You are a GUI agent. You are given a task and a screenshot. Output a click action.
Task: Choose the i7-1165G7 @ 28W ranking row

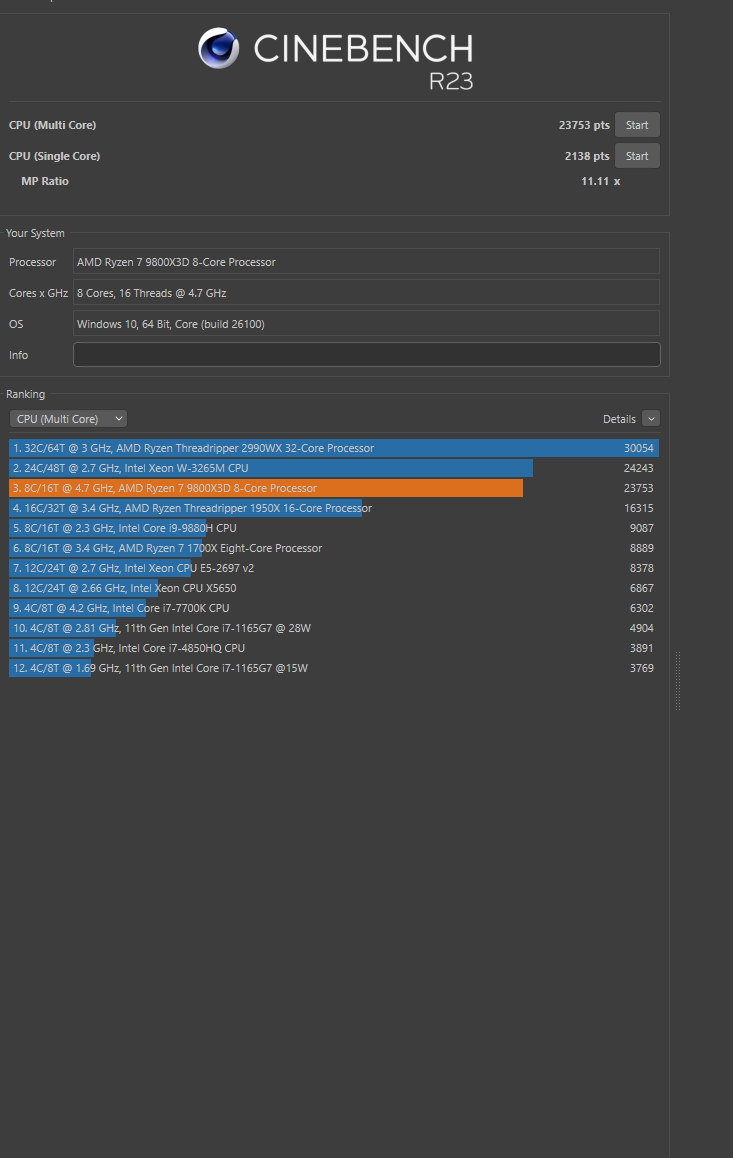[333, 628]
